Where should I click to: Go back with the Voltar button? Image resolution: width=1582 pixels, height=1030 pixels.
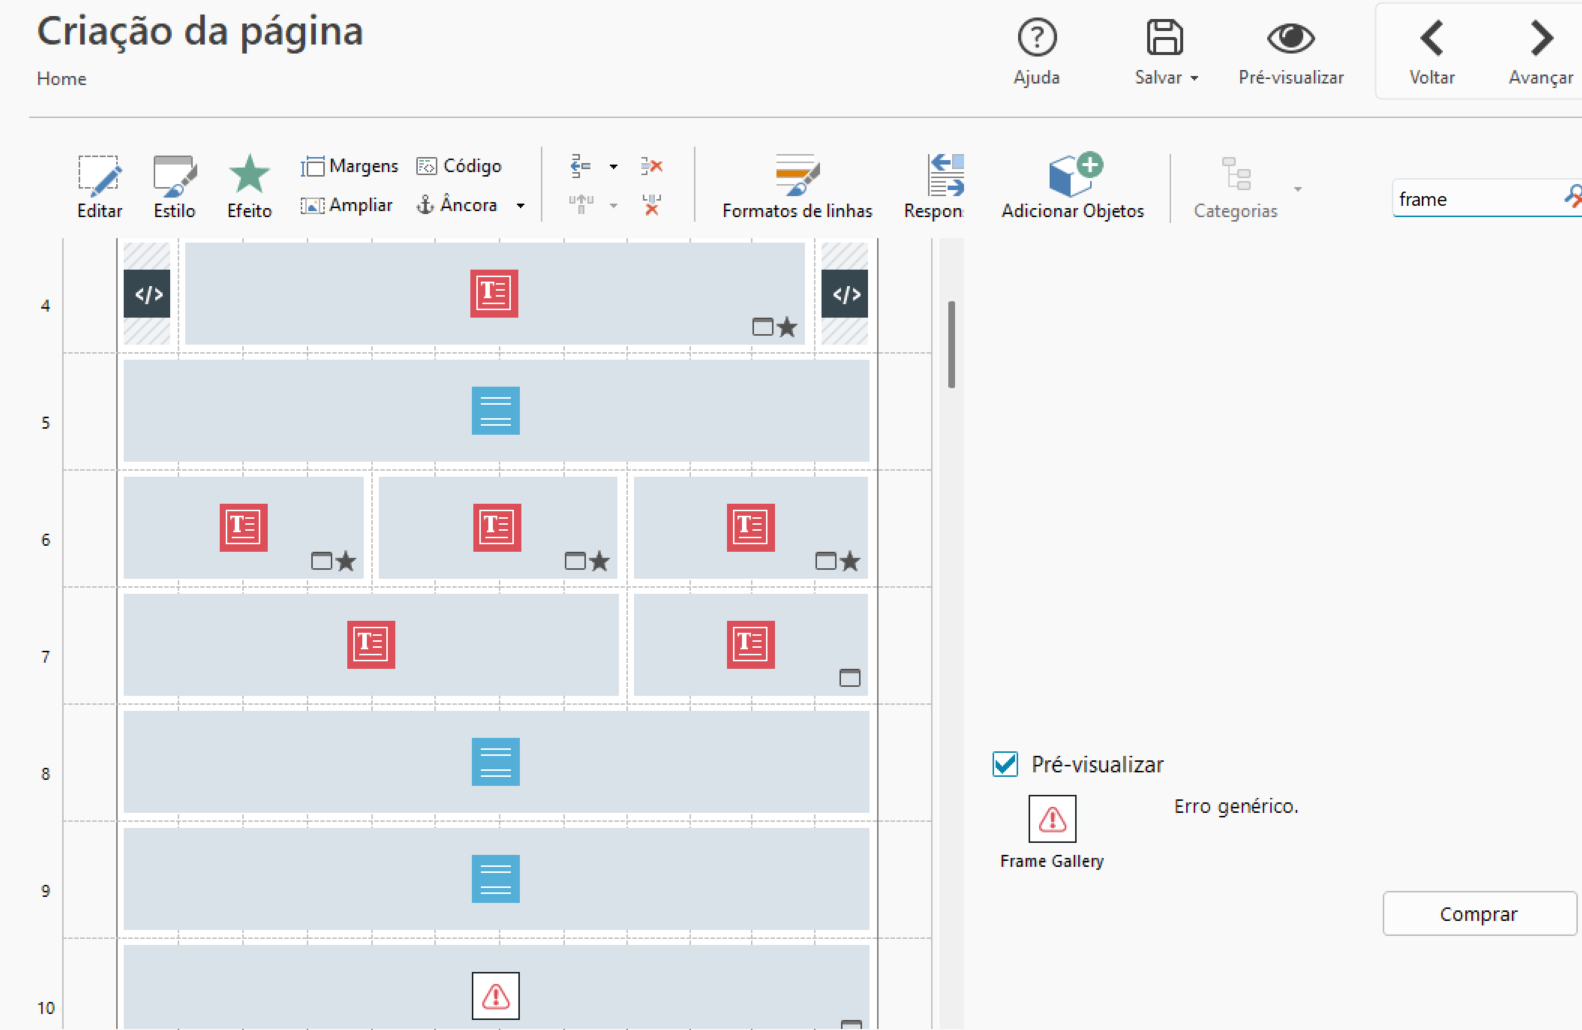1431,52
